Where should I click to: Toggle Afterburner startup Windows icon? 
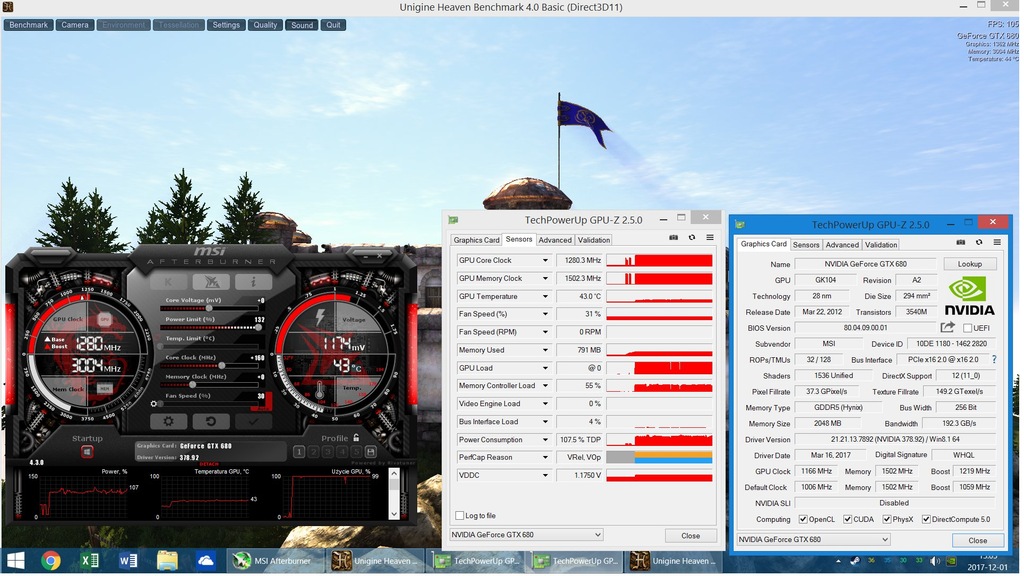click(87, 452)
